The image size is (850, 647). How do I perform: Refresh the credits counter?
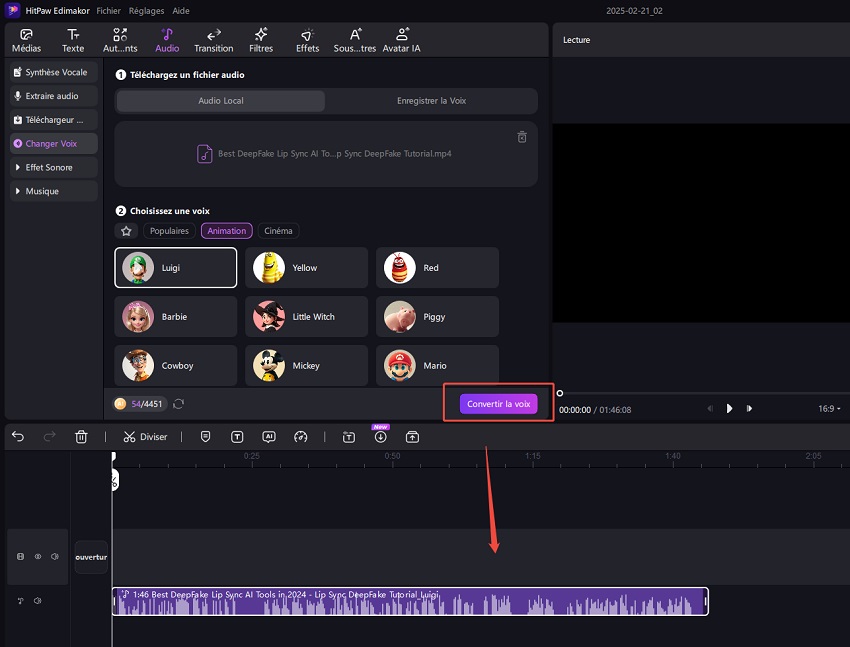pos(178,404)
